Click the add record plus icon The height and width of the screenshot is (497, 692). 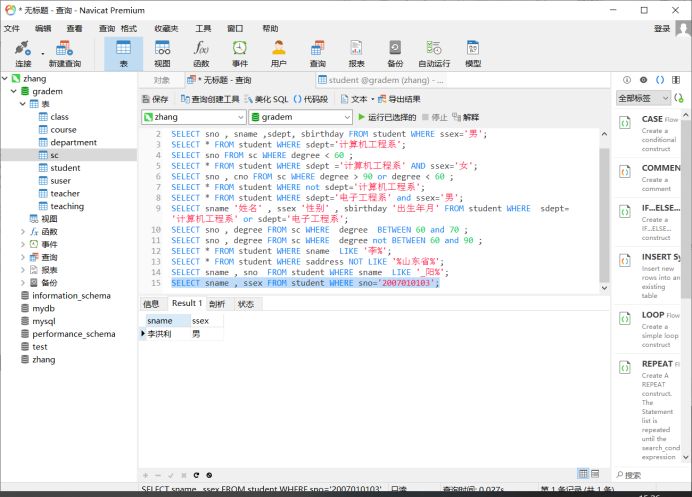[145, 475]
